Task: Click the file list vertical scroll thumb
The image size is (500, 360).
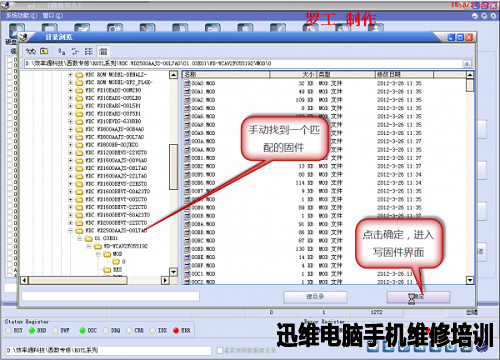Action: point(470,85)
